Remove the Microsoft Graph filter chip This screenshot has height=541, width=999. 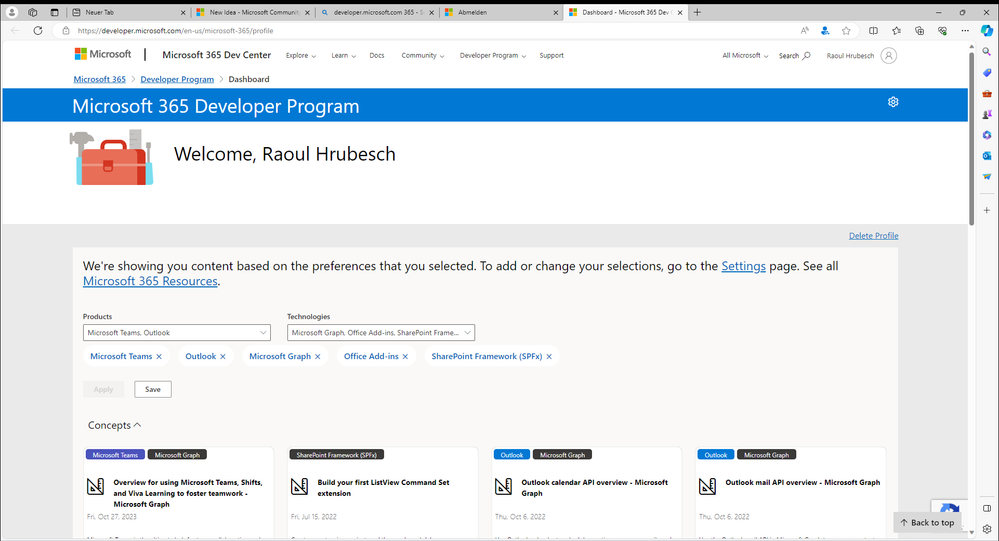pos(318,357)
